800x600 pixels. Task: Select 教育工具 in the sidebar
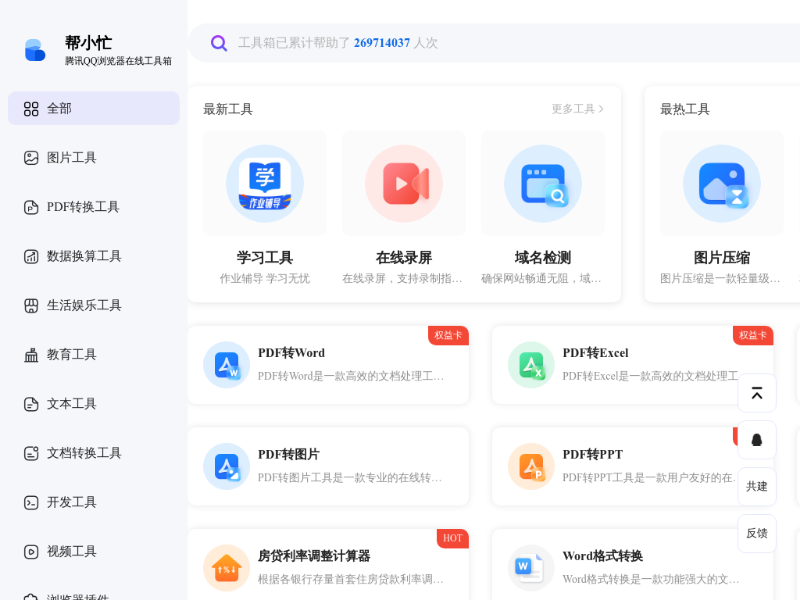click(94, 355)
